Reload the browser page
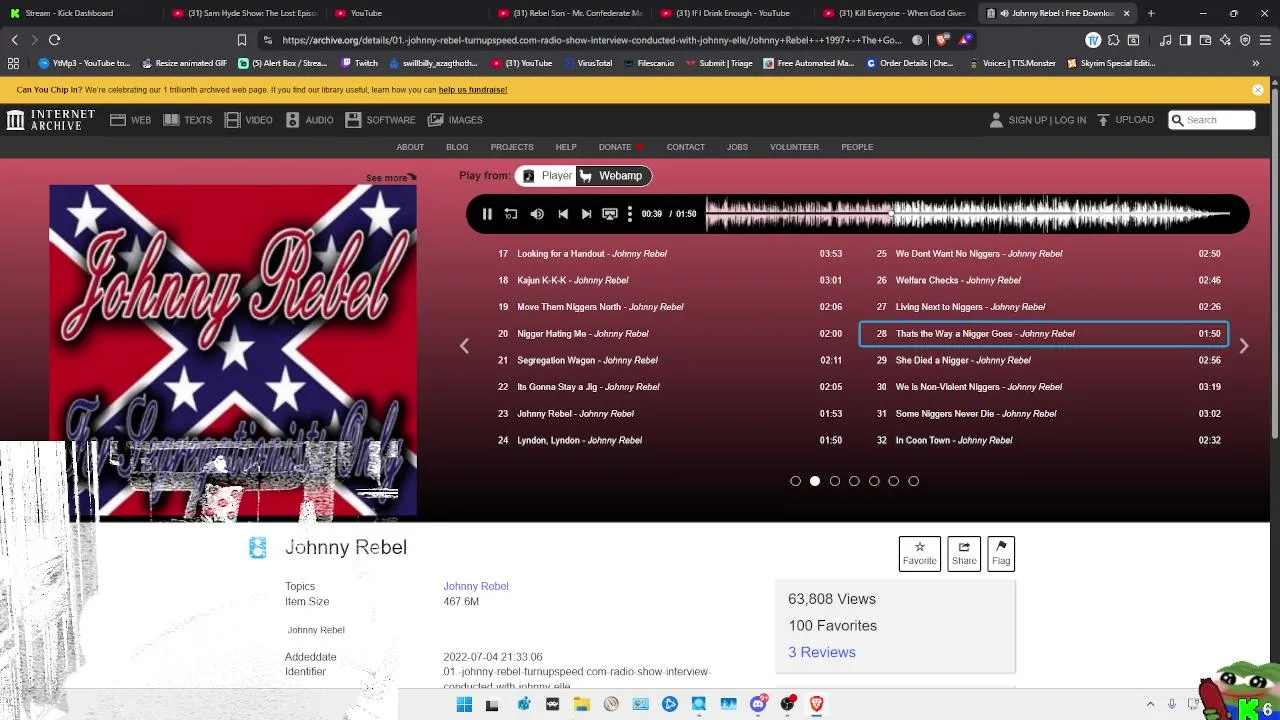Screen dimensions: 1280x720 tap(54, 40)
